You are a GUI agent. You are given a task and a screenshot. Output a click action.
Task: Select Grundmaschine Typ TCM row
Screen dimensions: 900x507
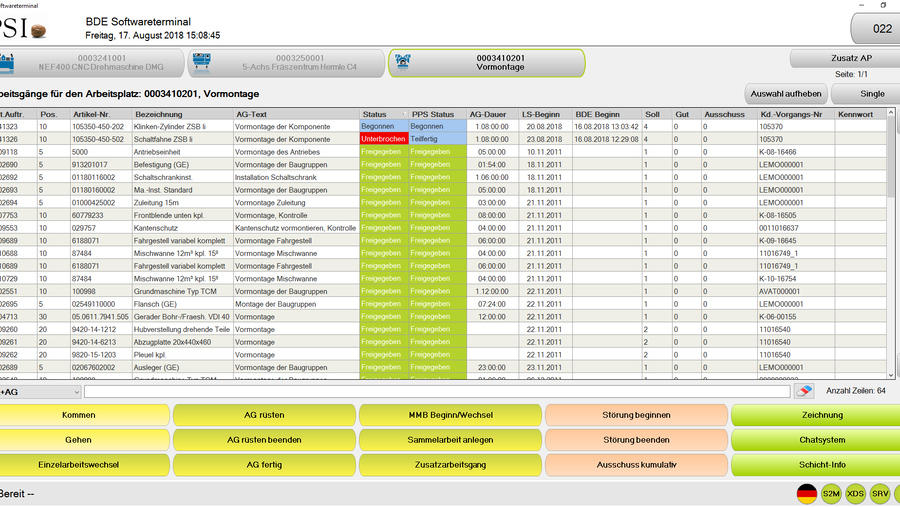[x=443, y=291]
